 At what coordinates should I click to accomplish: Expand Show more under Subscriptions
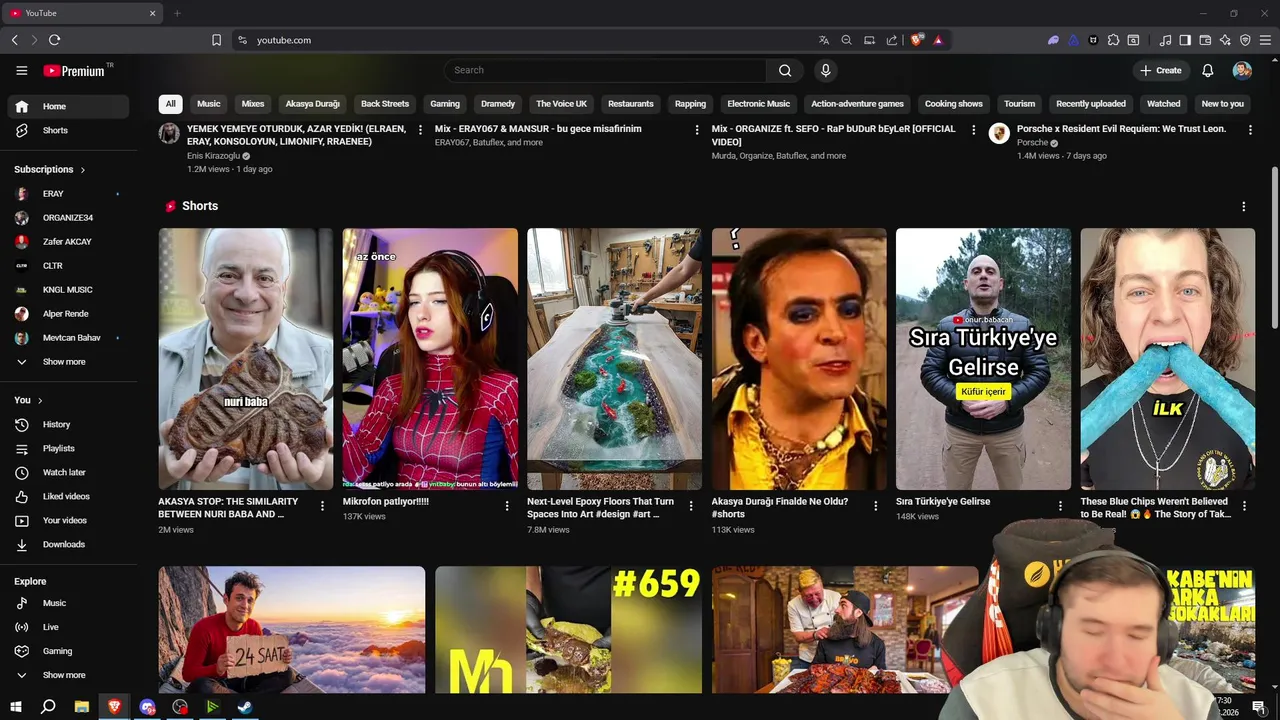69,362
